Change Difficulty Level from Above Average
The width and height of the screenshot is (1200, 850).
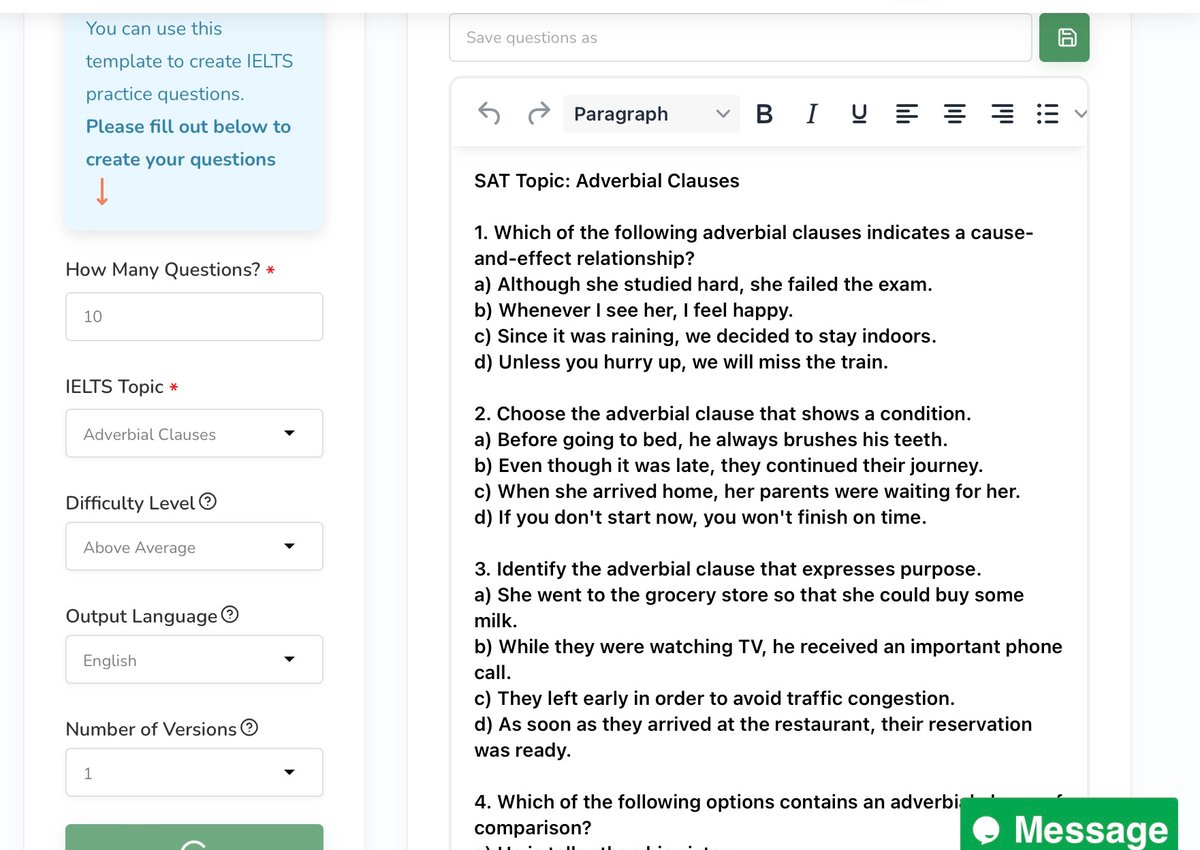click(194, 546)
